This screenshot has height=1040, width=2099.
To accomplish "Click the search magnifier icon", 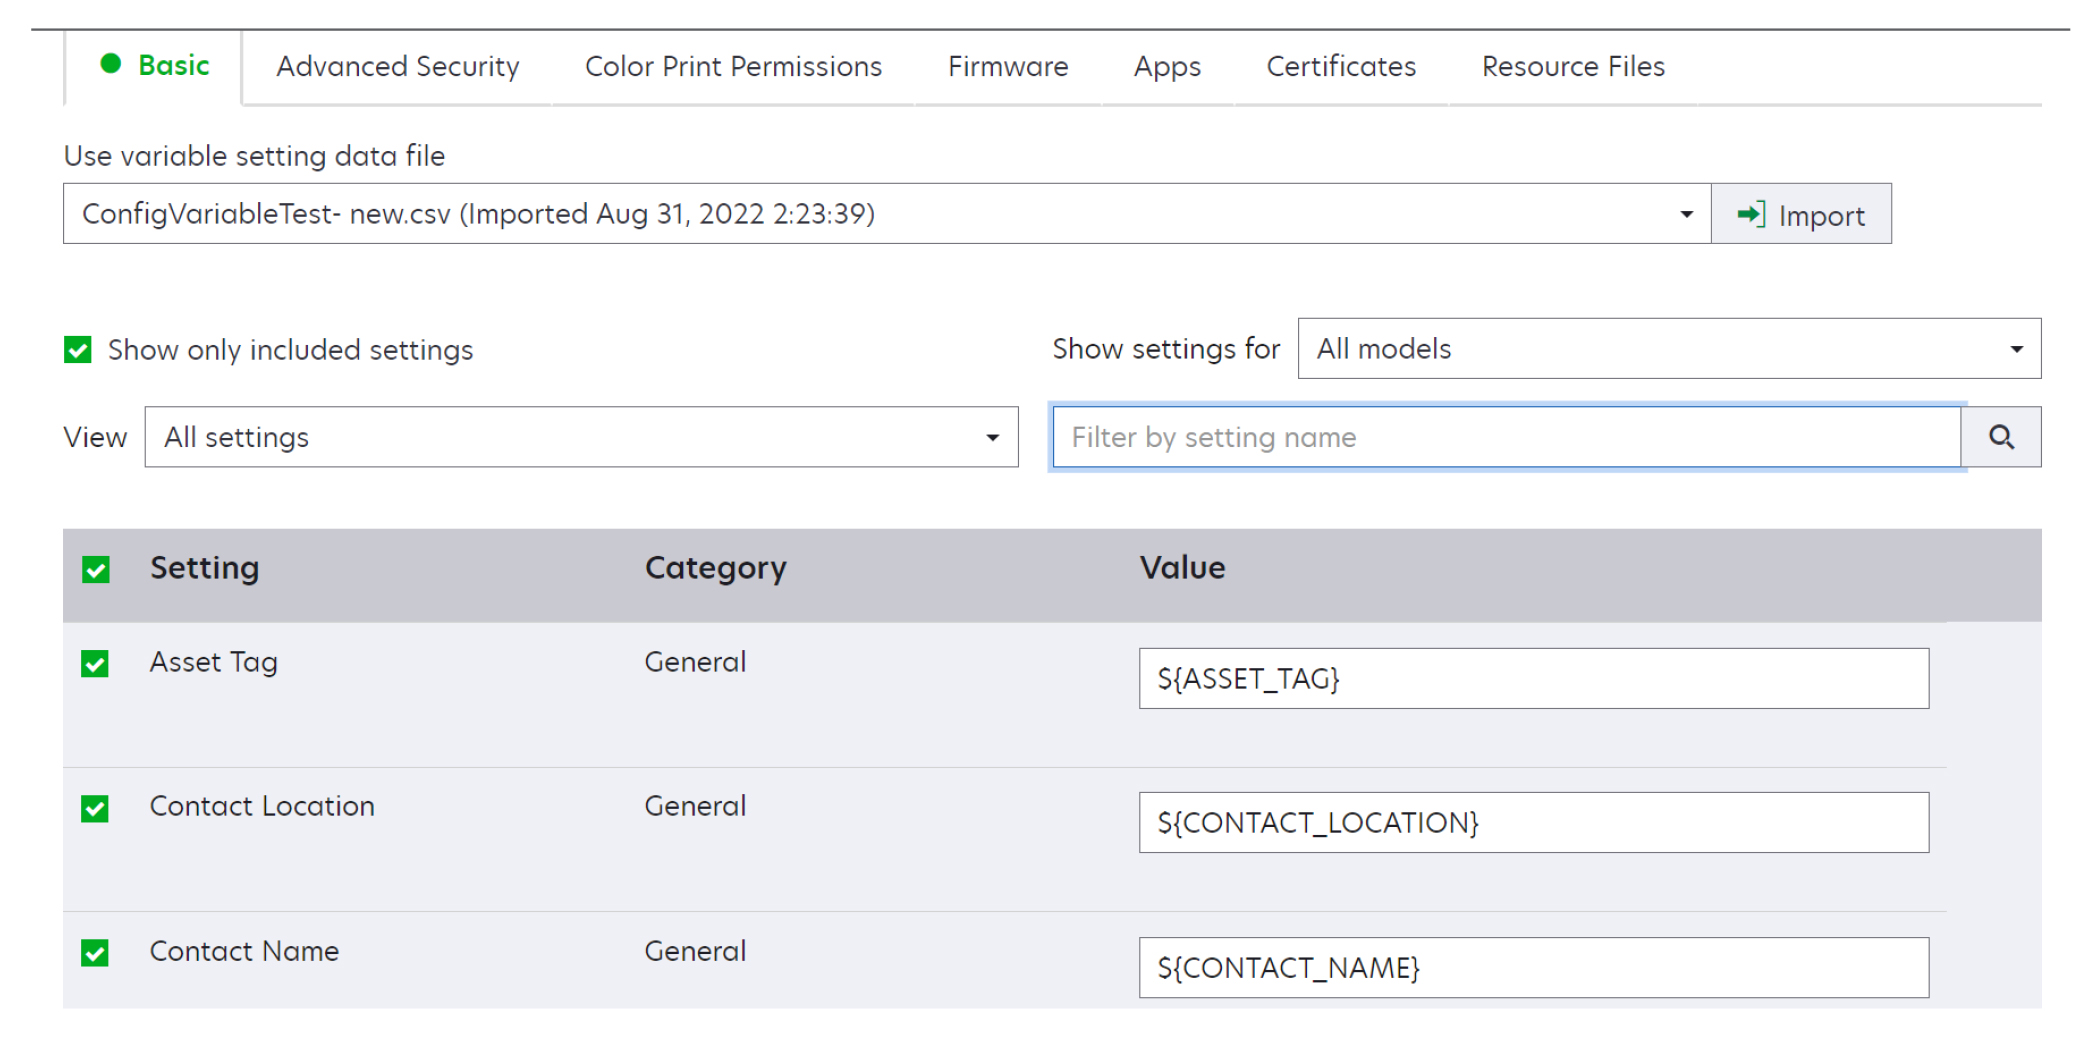I will point(2001,437).
